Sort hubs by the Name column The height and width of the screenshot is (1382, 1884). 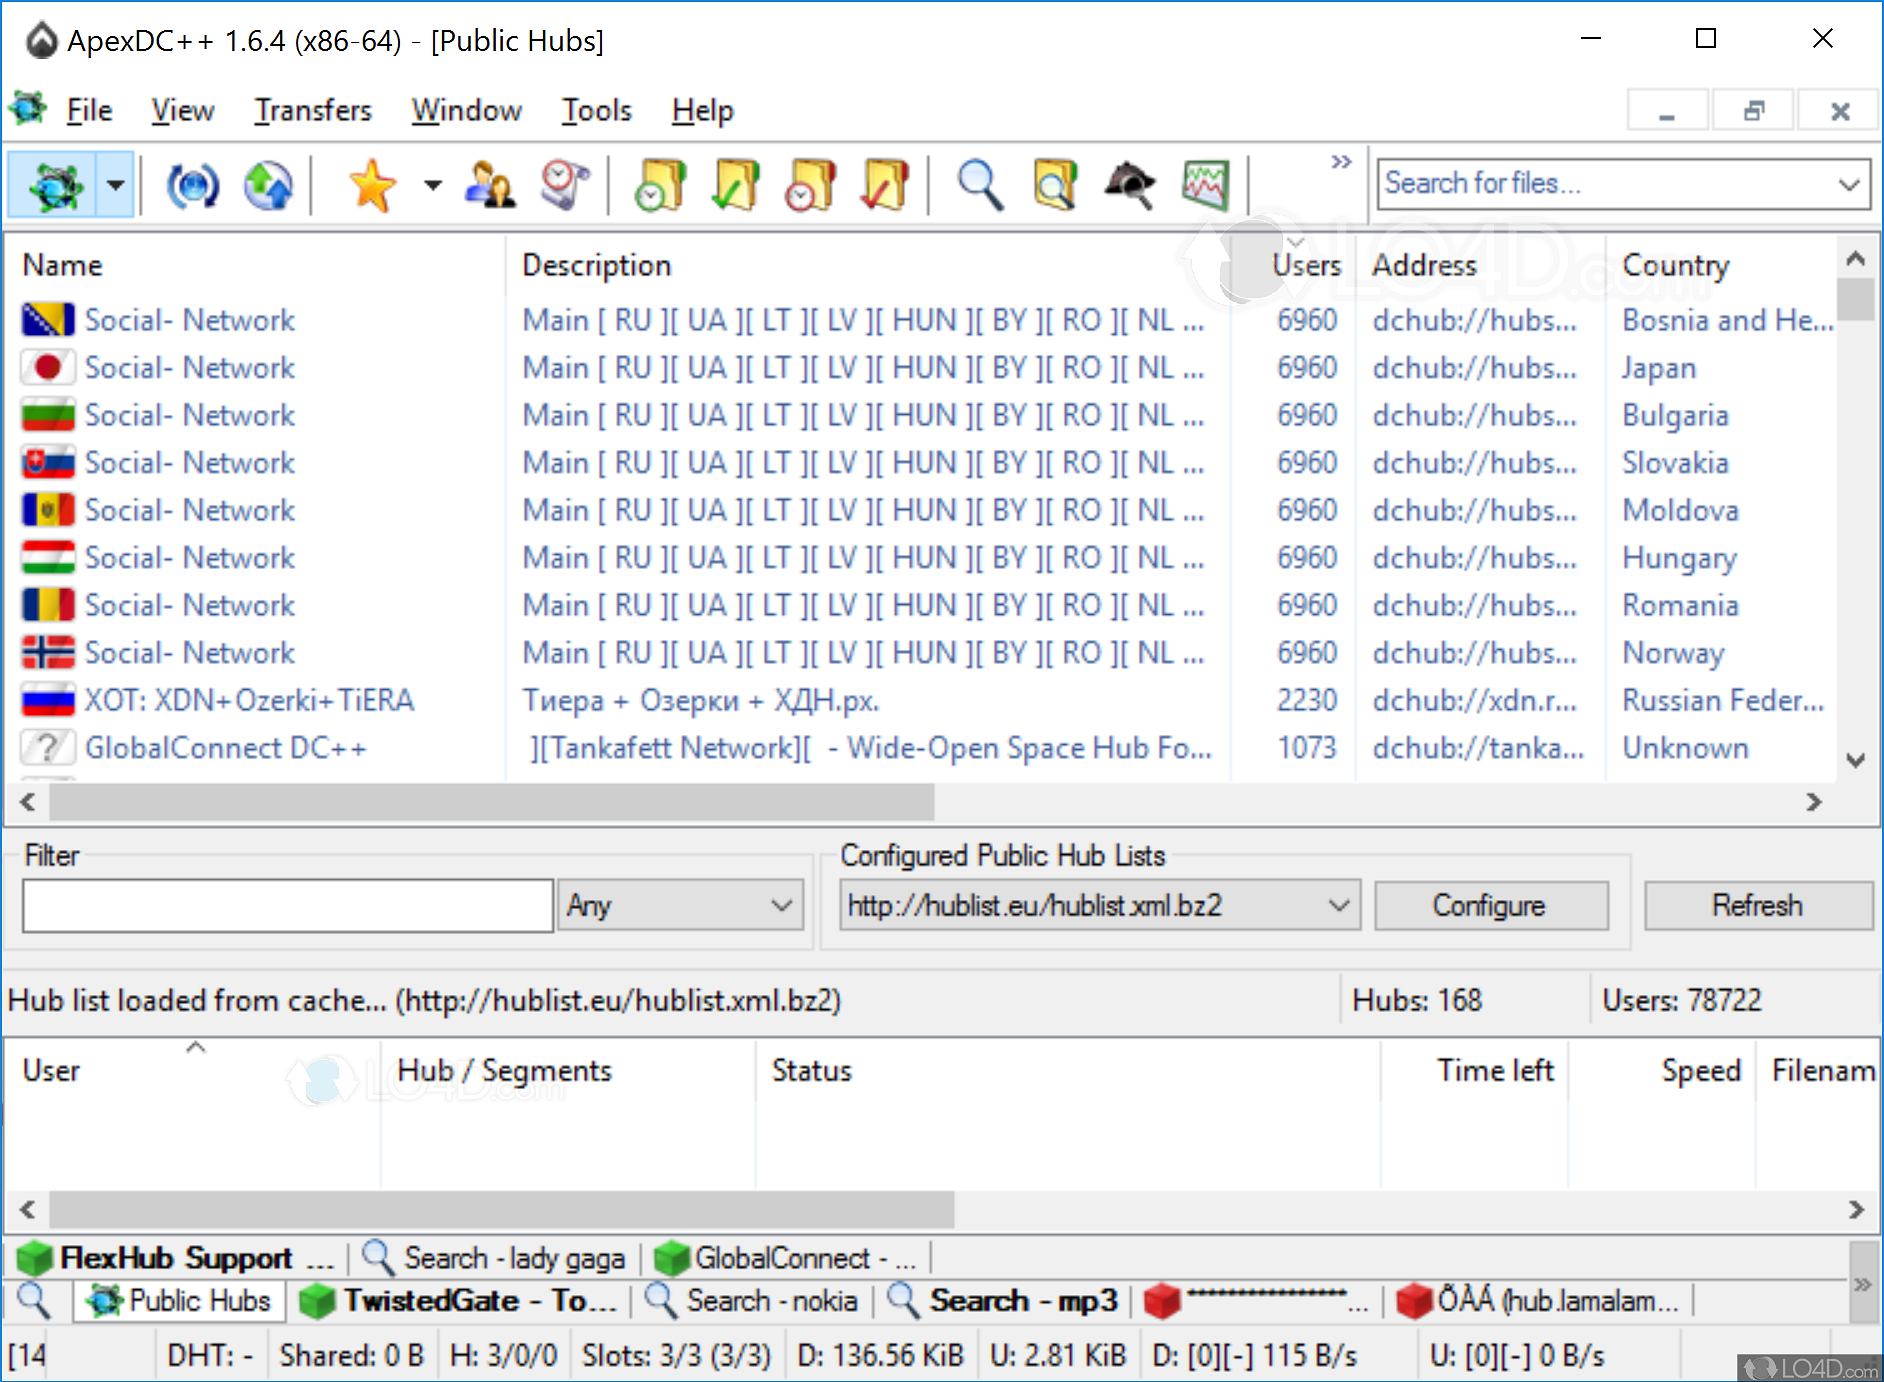256,265
